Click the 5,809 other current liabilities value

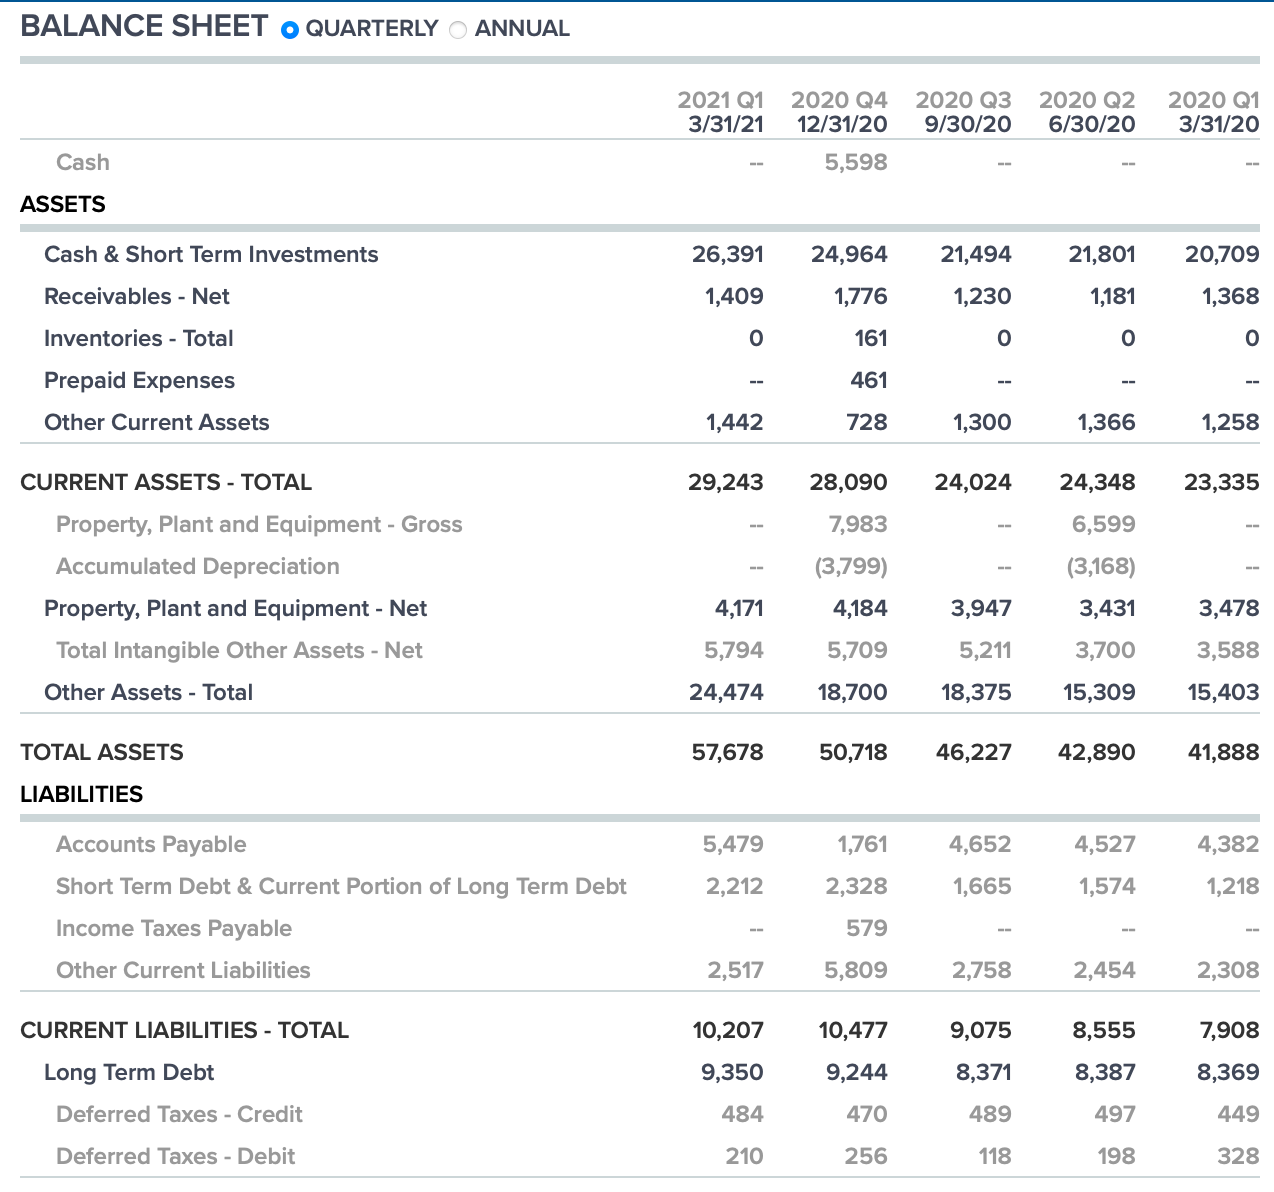(x=856, y=970)
